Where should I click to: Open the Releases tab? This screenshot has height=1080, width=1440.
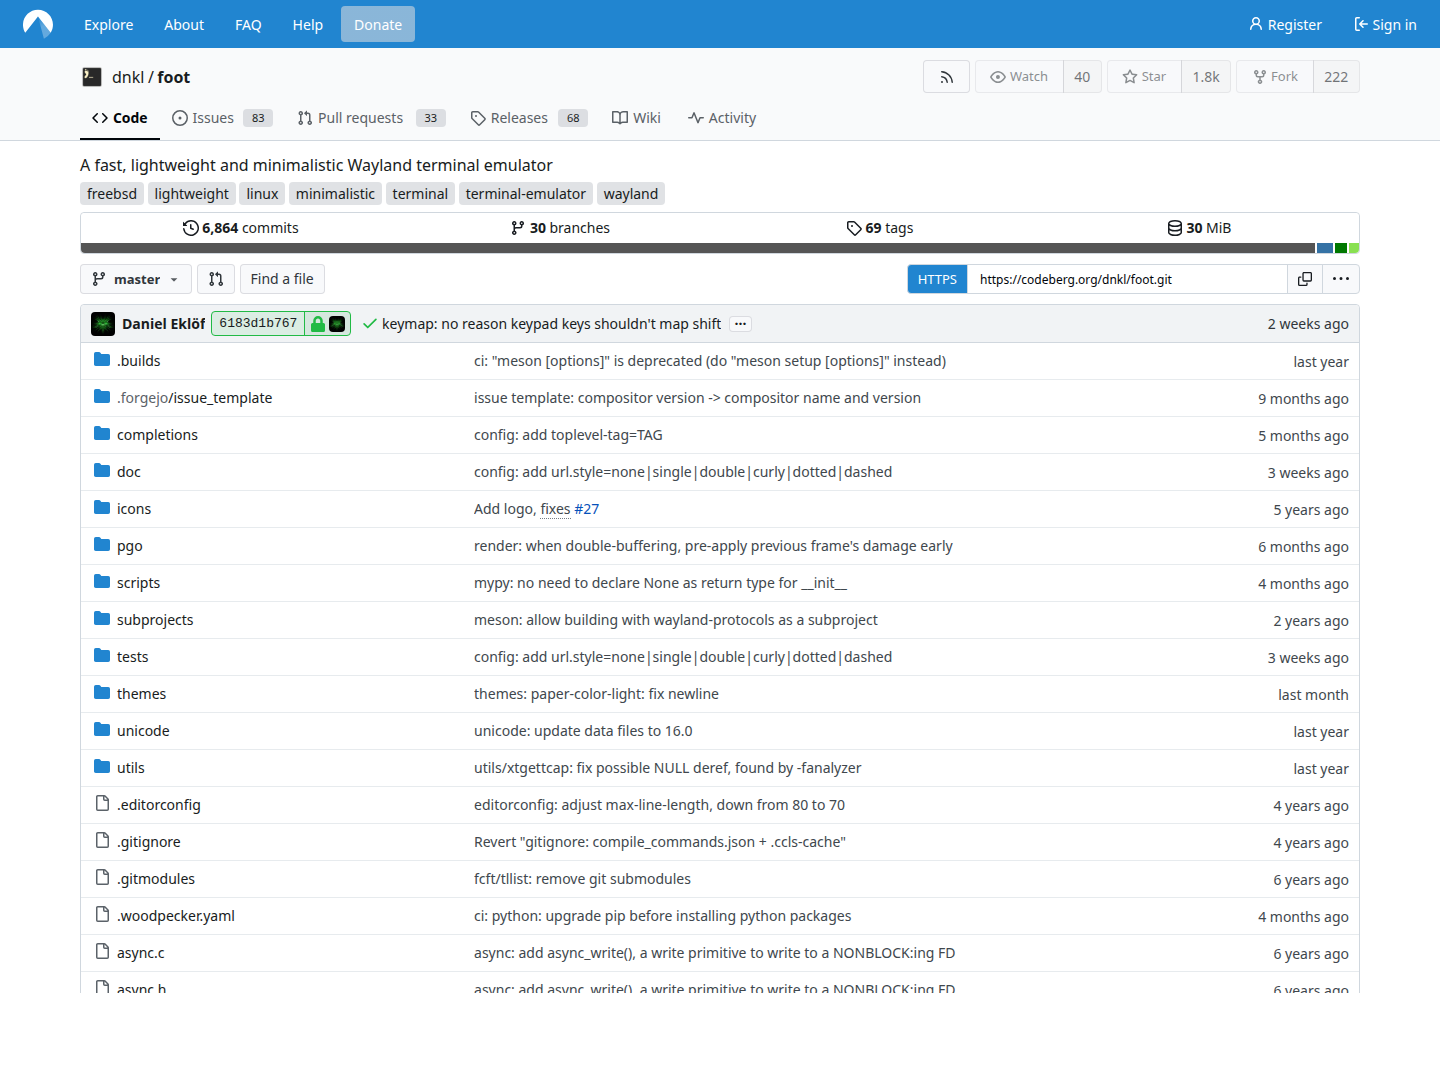click(x=529, y=118)
